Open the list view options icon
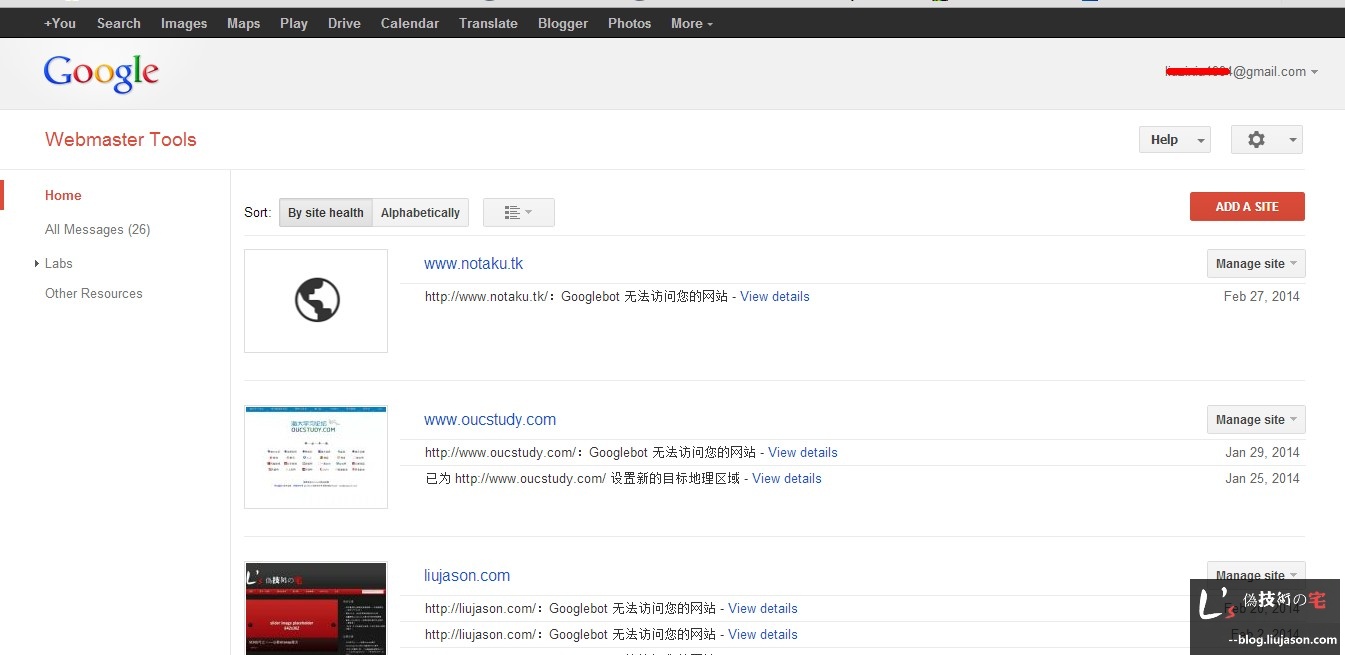Viewport: 1345px width, 655px height. [518, 213]
